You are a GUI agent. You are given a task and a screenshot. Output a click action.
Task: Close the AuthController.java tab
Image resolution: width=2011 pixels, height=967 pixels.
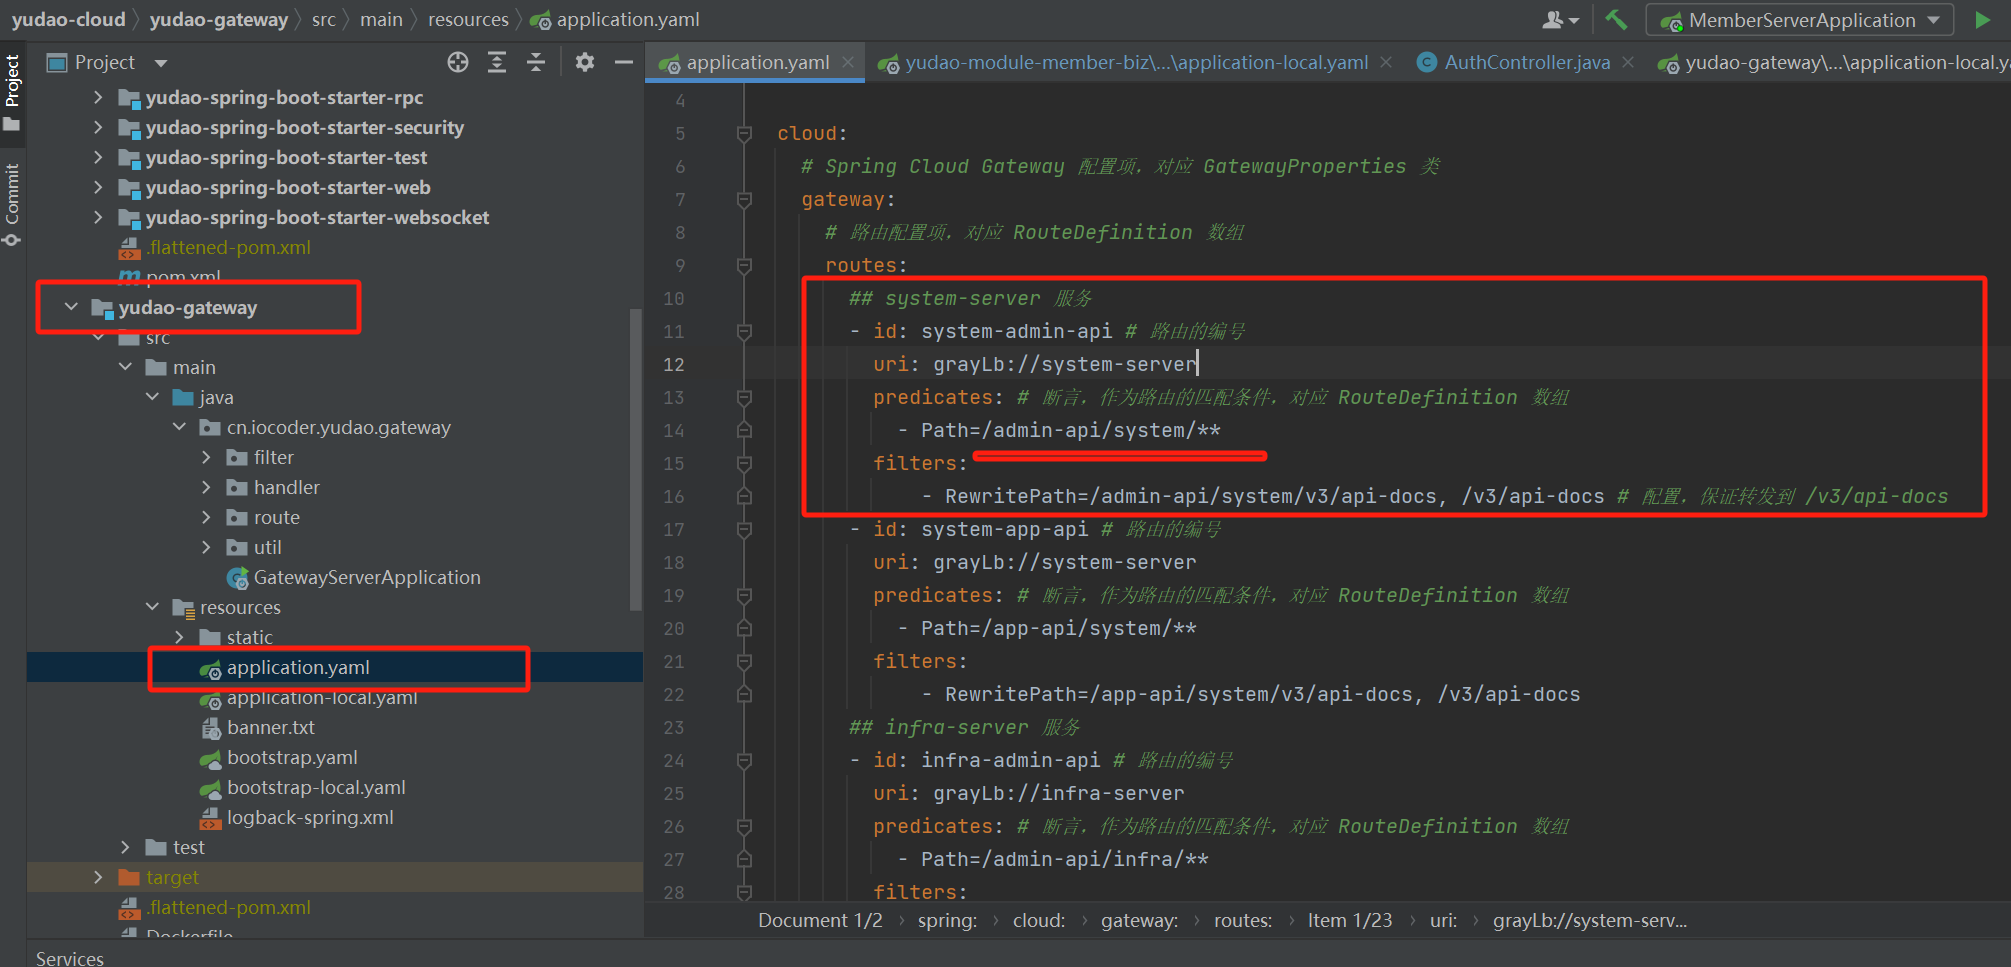point(1628,62)
